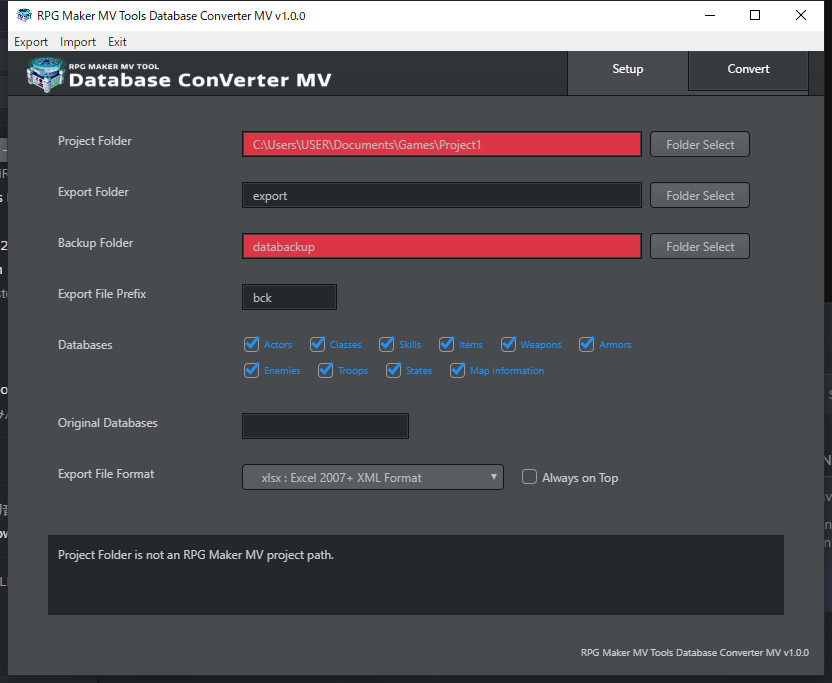This screenshot has height=683, width=832.
Task: Toggle the Troops database checkbox
Action: tap(325, 370)
